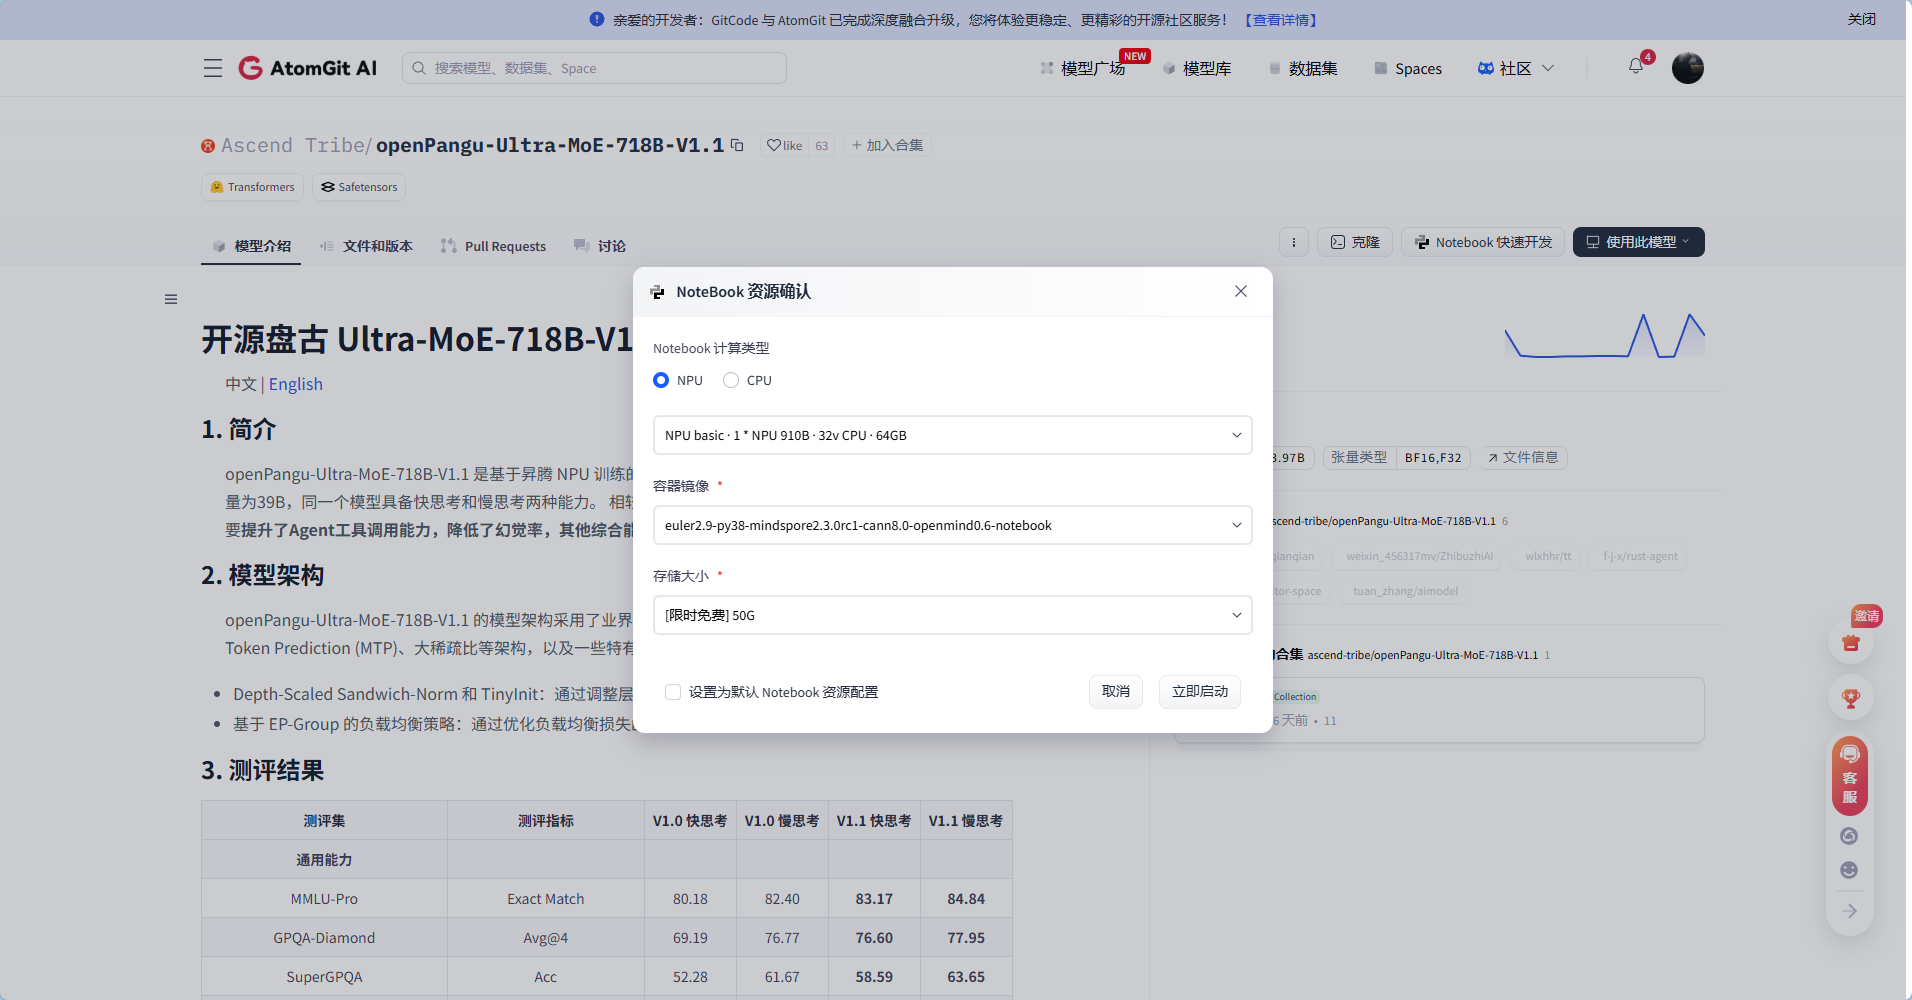Click the GPQA-Diamond table cell

point(324,937)
